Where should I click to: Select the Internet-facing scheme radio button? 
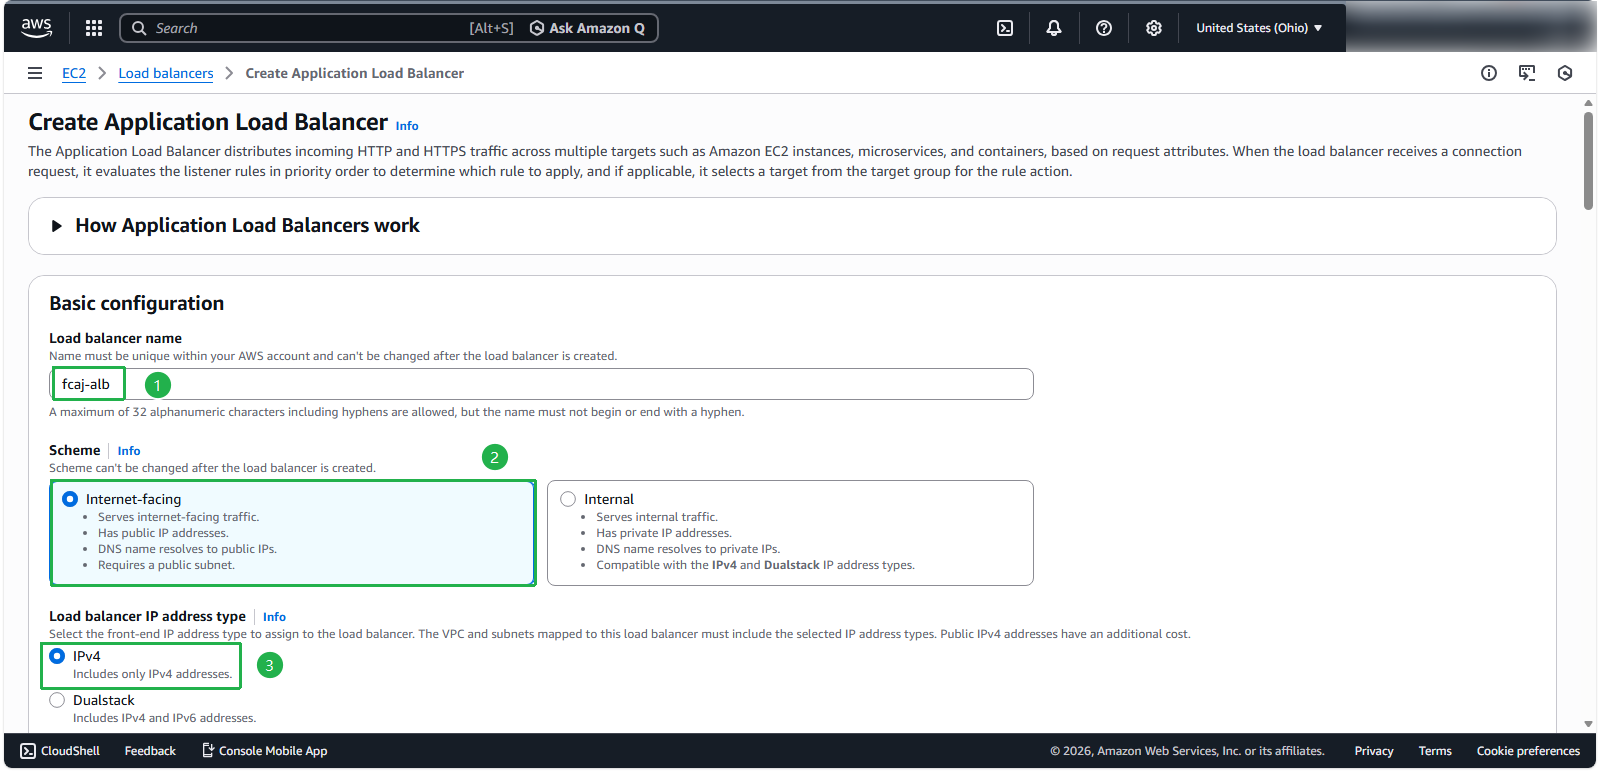pos(70,499)
